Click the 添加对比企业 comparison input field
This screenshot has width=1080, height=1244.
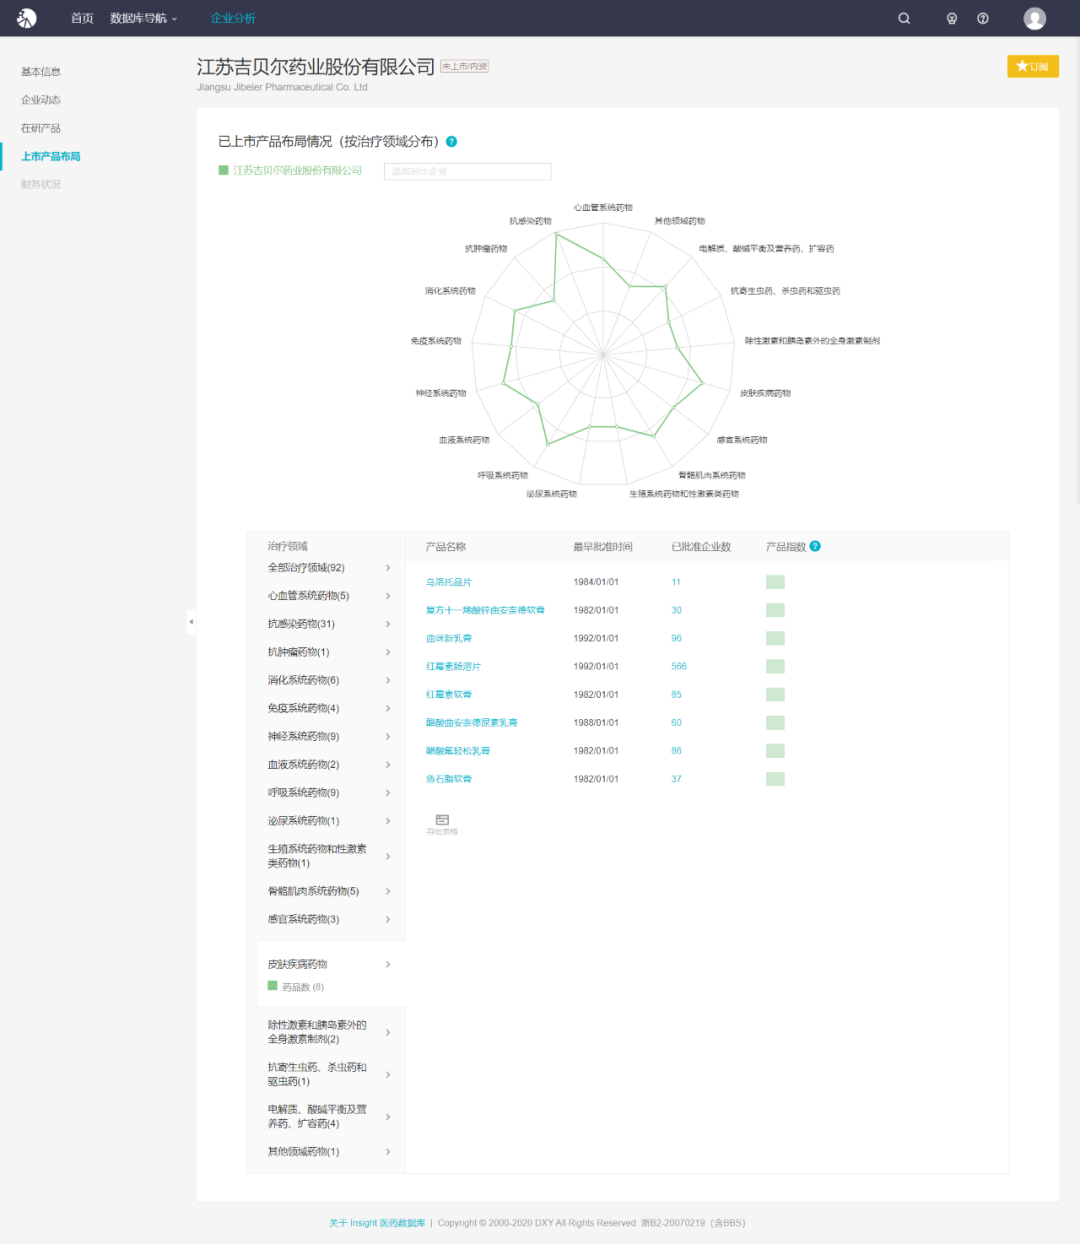coord(467,171)
